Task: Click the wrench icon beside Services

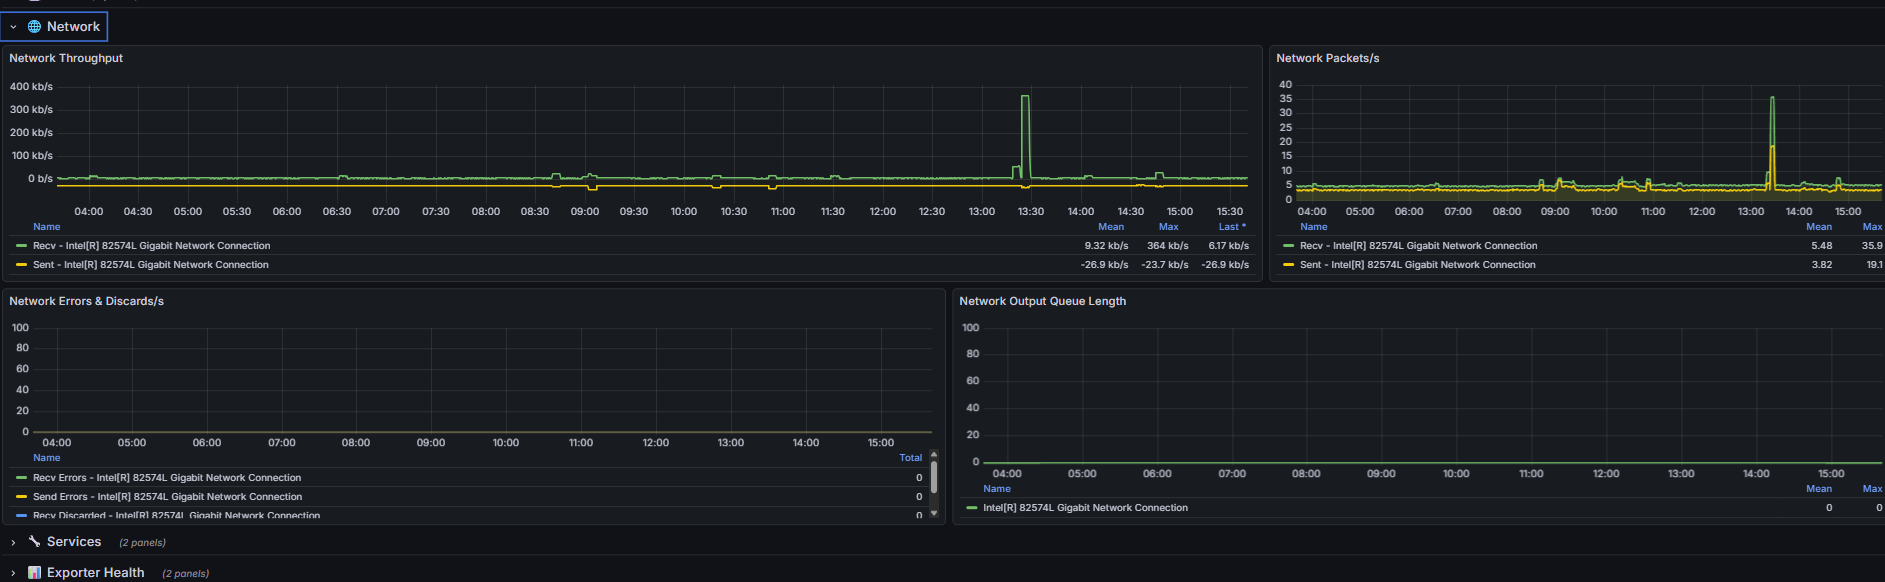Action: tap(34, 542)
